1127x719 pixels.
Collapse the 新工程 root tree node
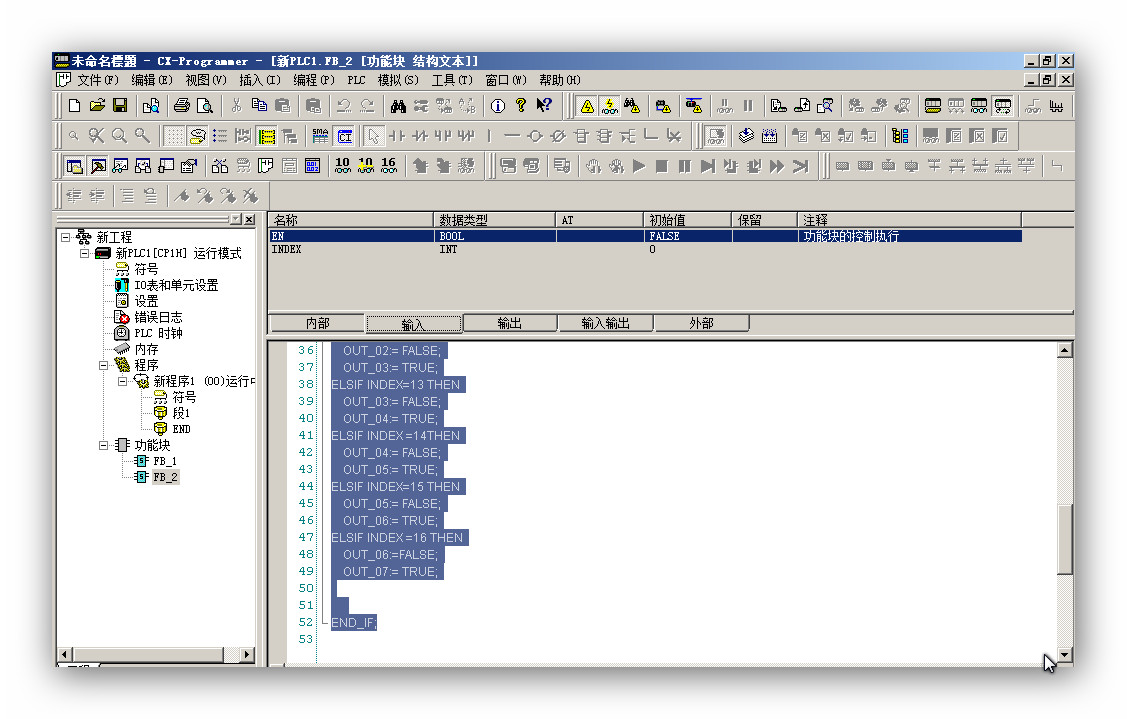pos(66,237)
